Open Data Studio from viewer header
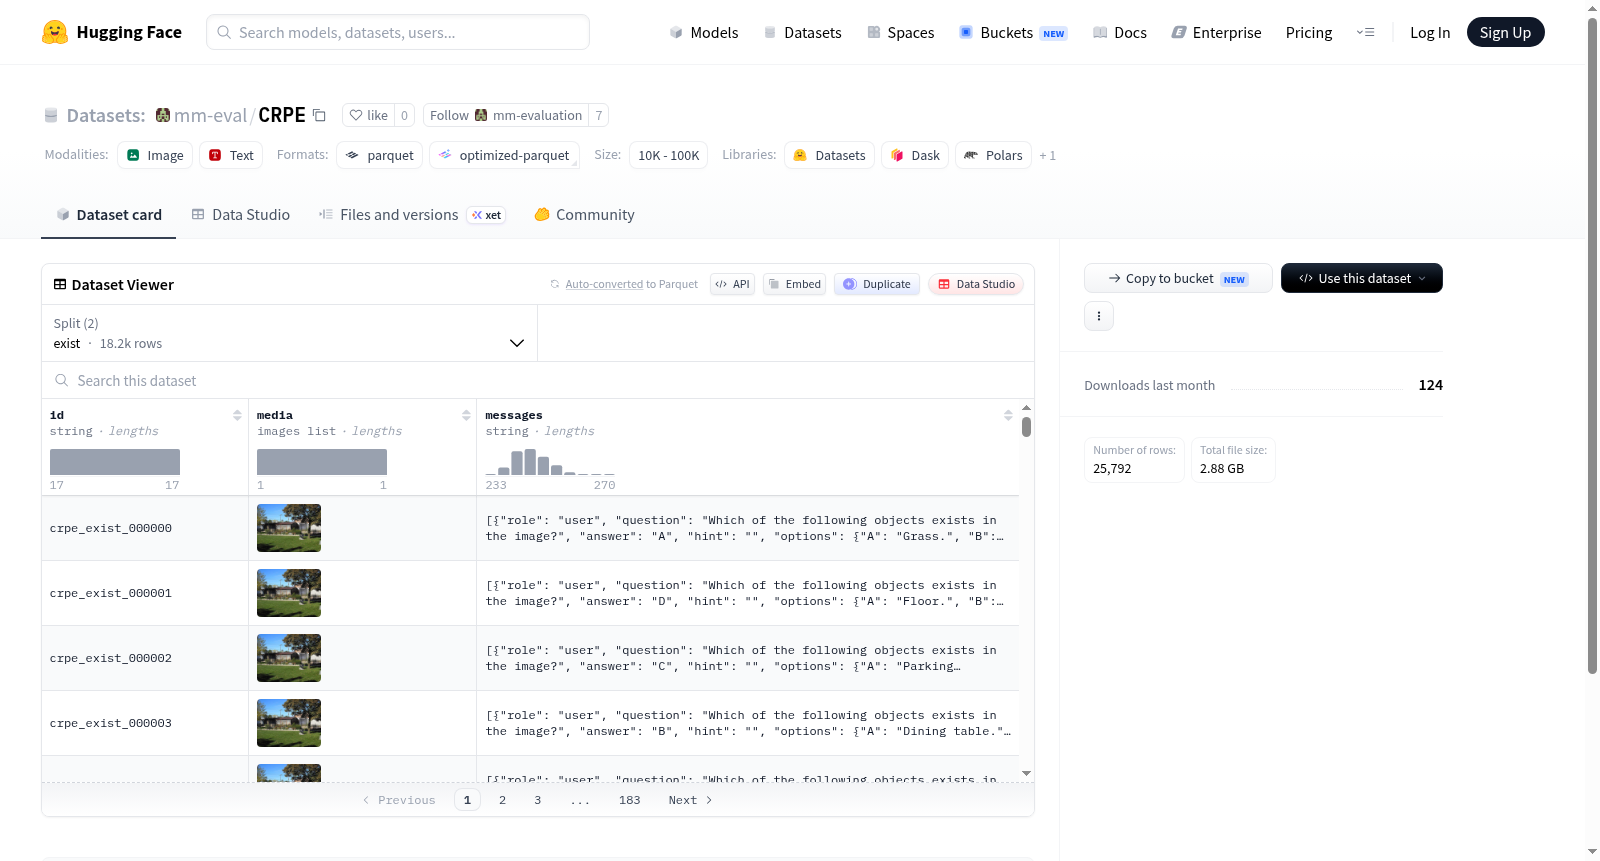 (975, 284)
